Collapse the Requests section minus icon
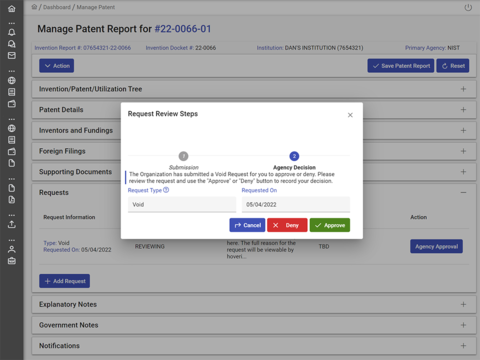Screen dimensions: 480x360 coord(463,192)
